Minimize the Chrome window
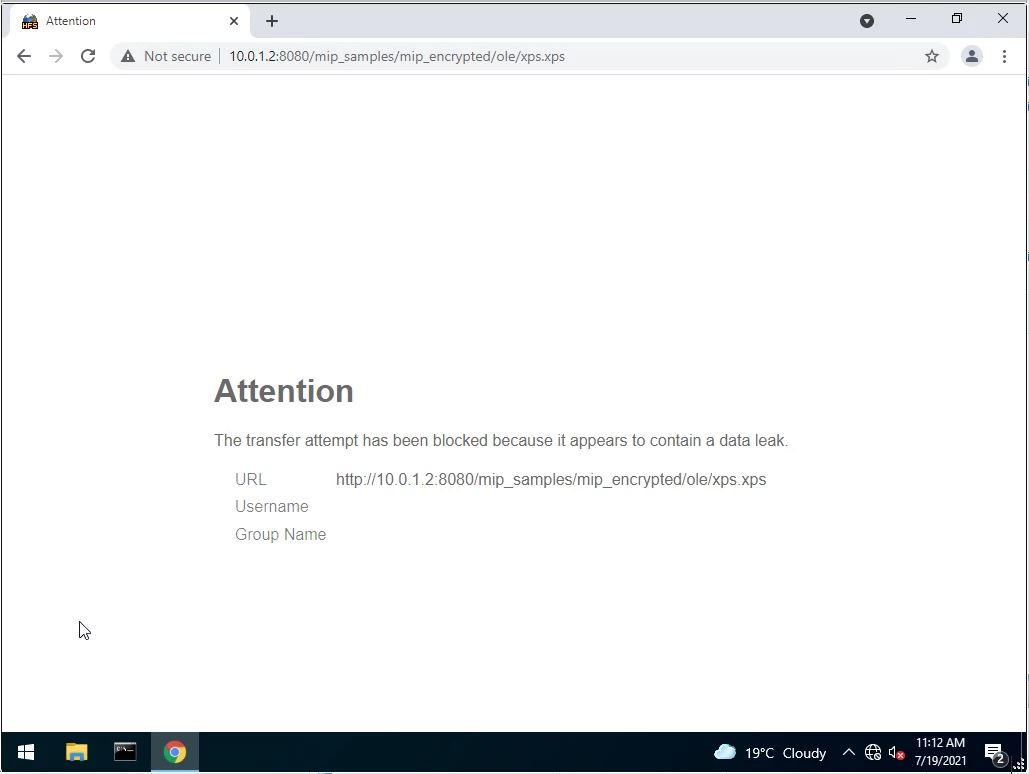The height and width of the screenshot is (774, 1029). click(911, 19)
